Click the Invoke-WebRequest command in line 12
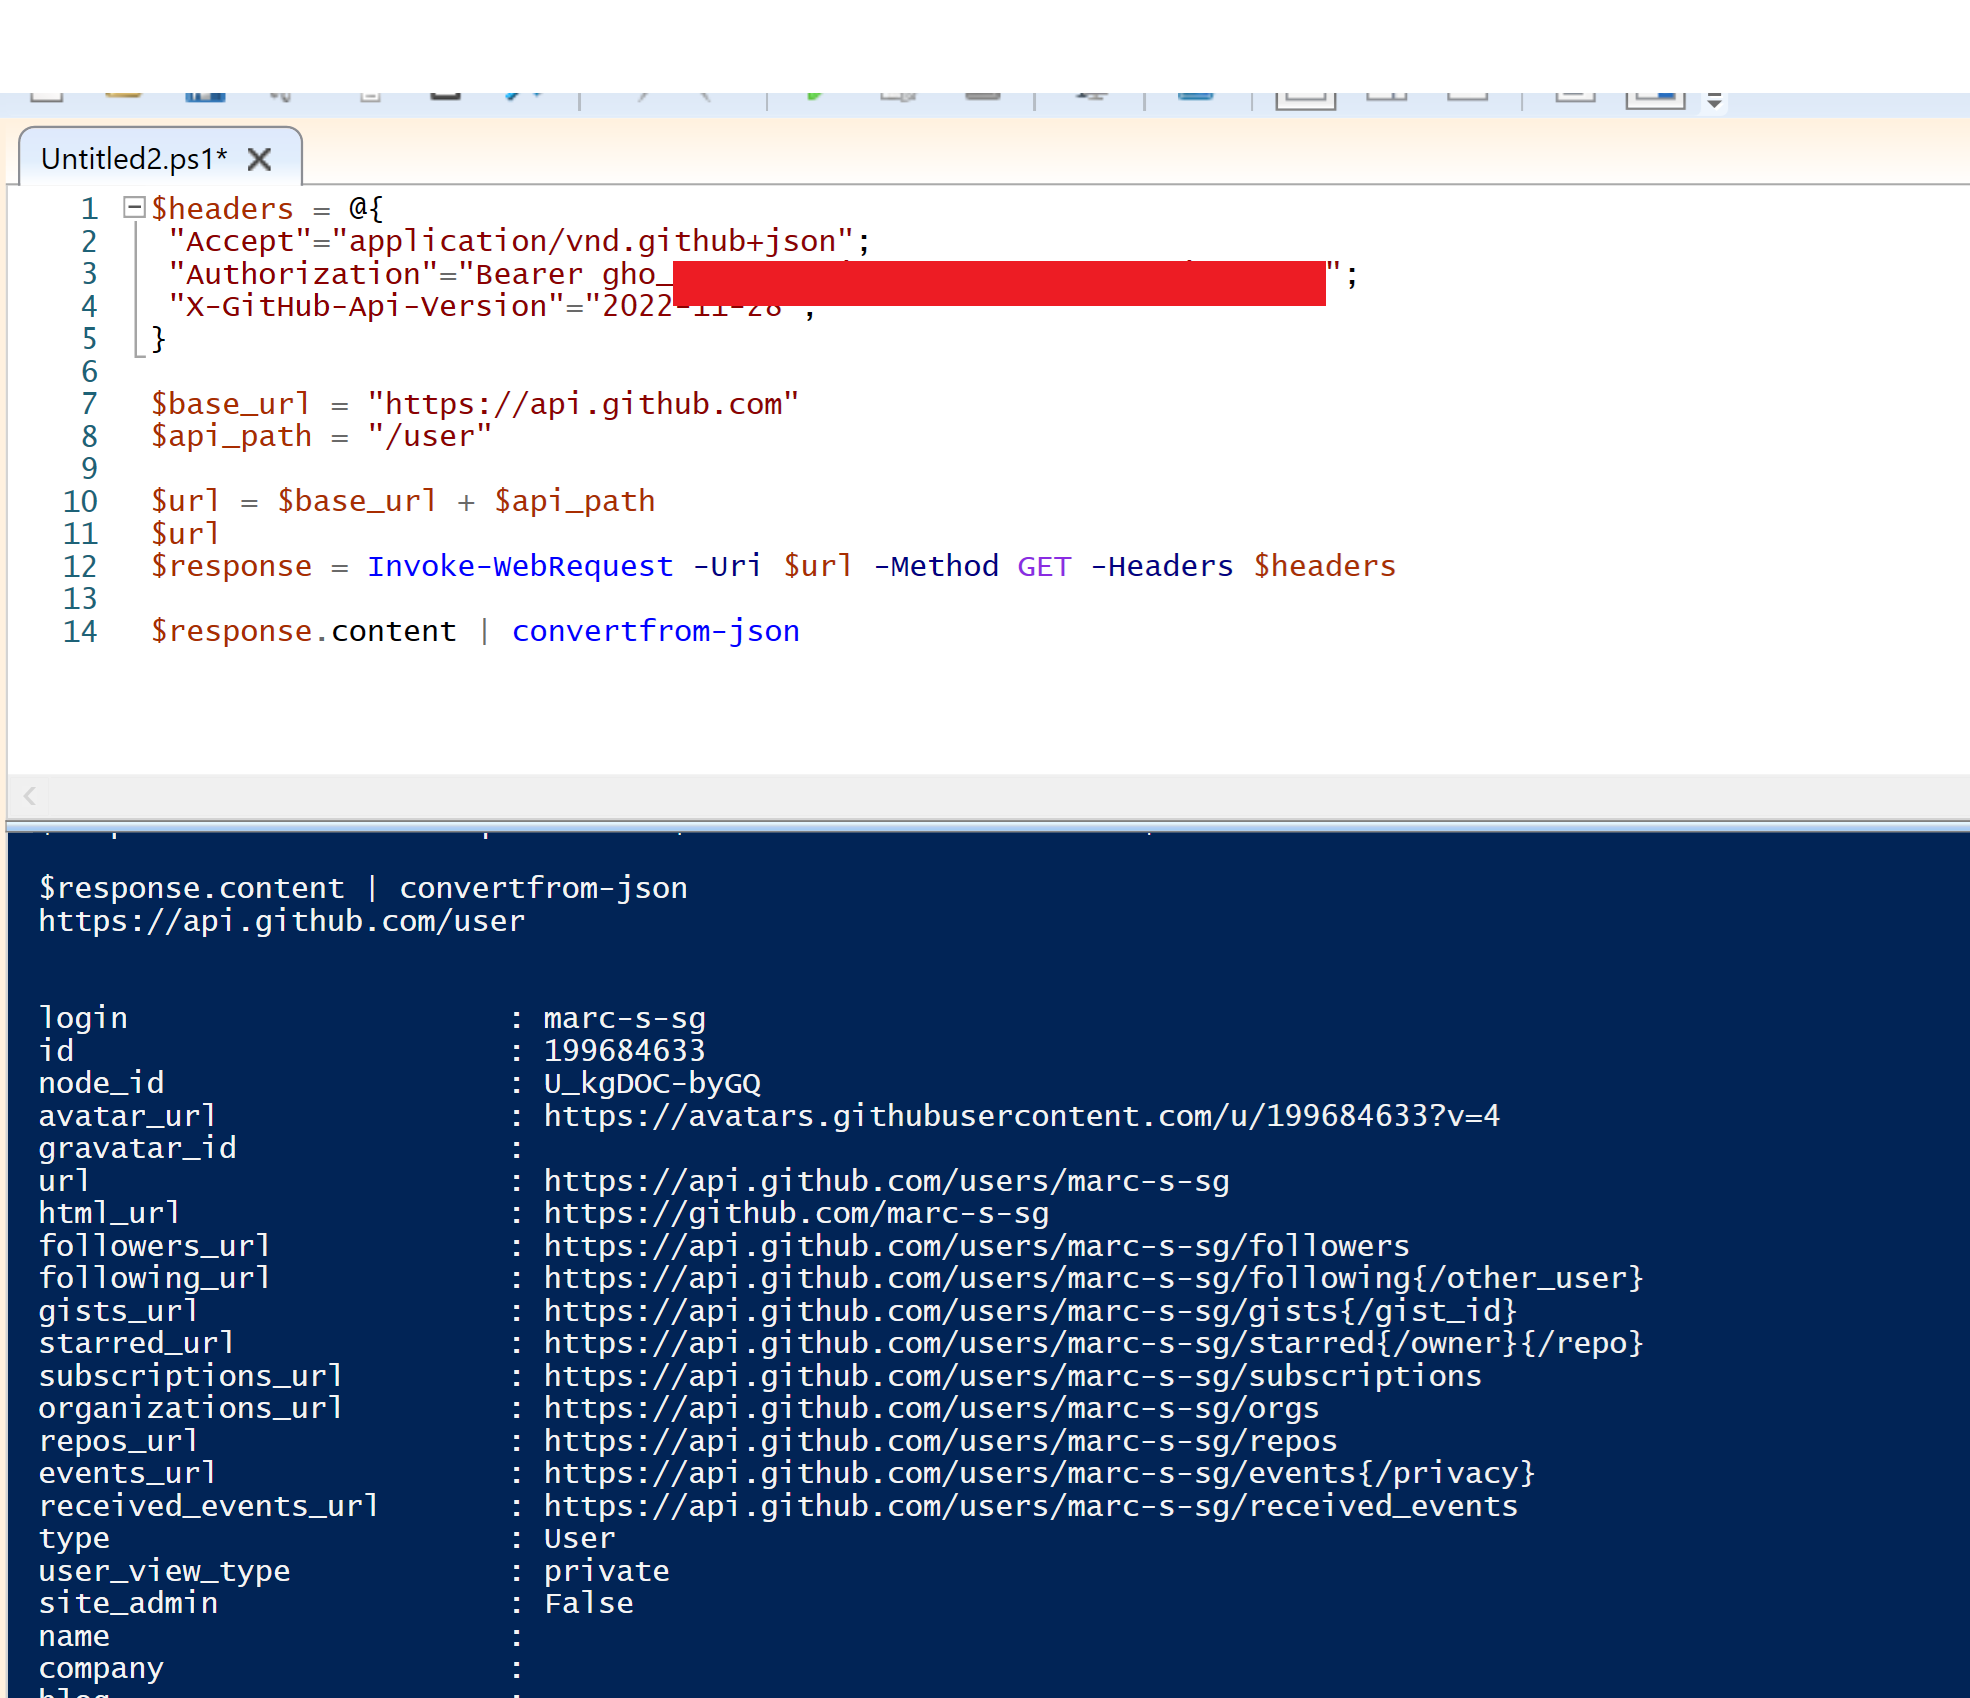Image resolution: width=1970 pixels, height=1698 pixels. click(x=520, y=566)
